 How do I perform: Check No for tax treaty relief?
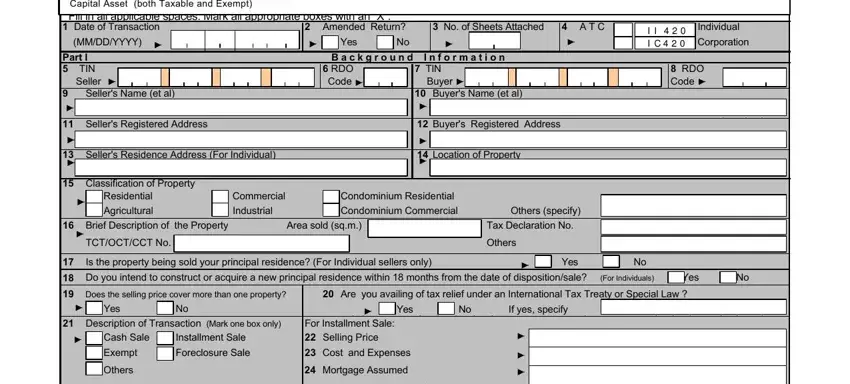tap(446, 309)
